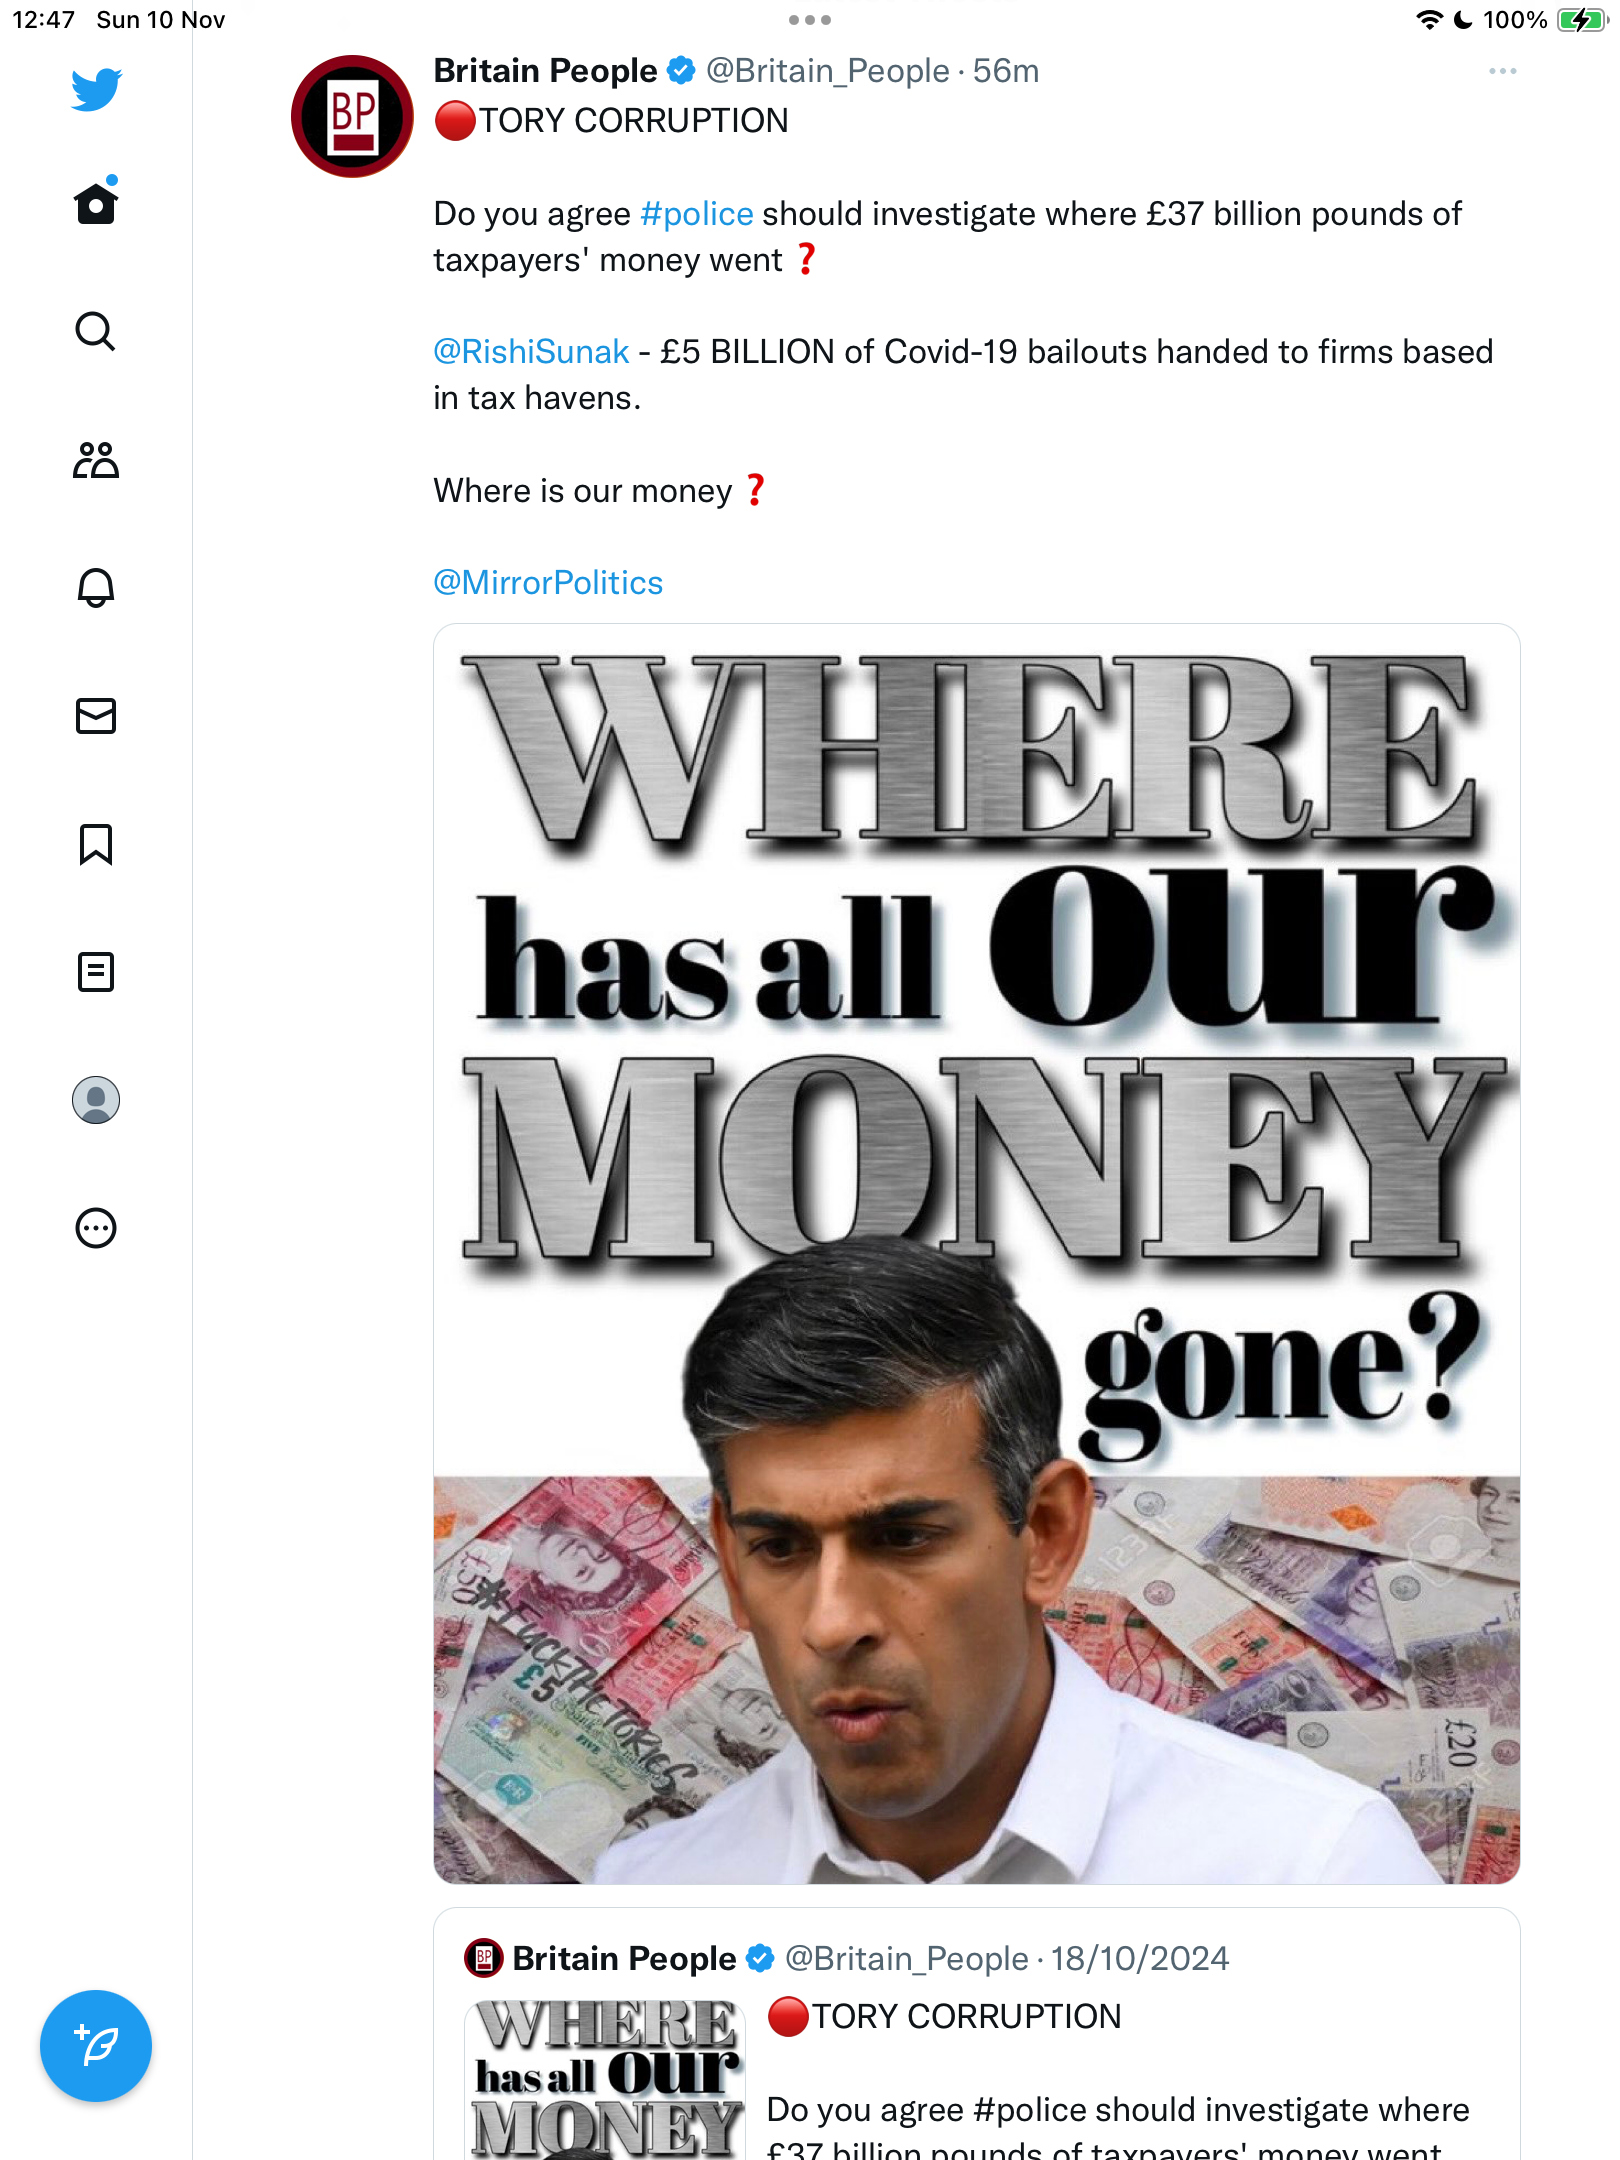Open the @MirrorPolitics mention link
Image resolution: width=1620 pixels, height=2160 pixels.
548,583
